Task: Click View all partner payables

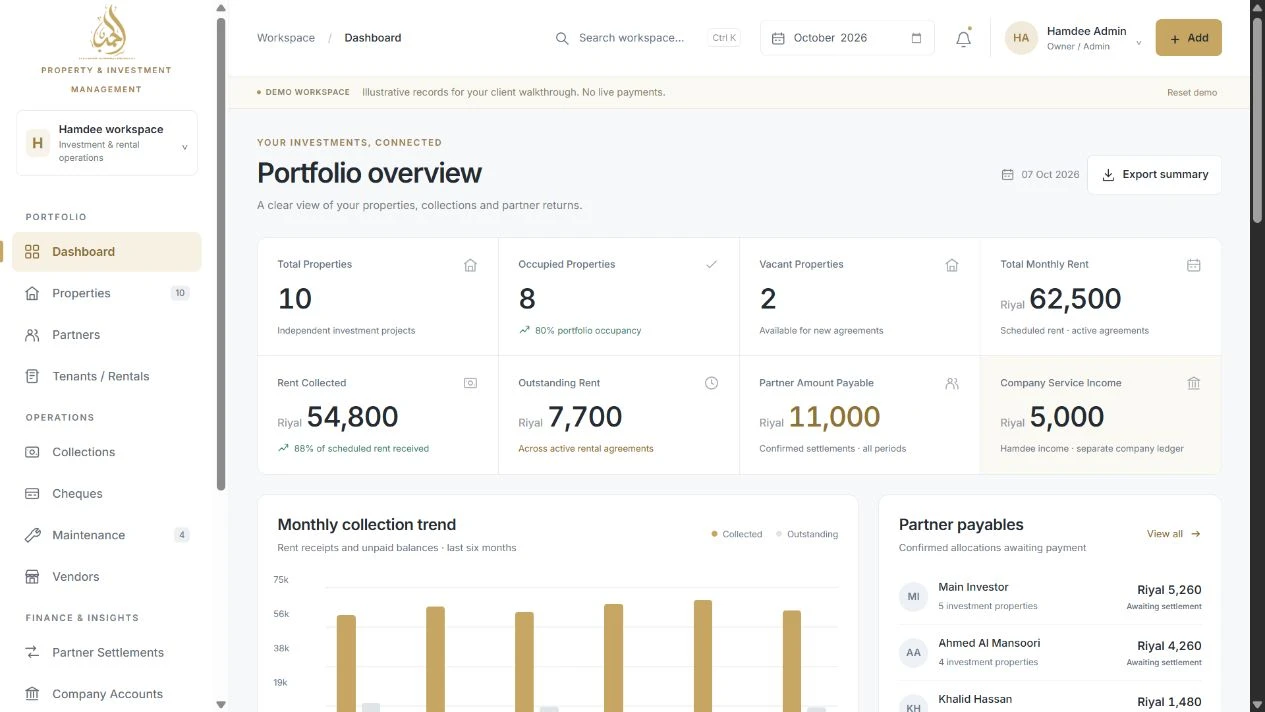Action: point(1174,534)
